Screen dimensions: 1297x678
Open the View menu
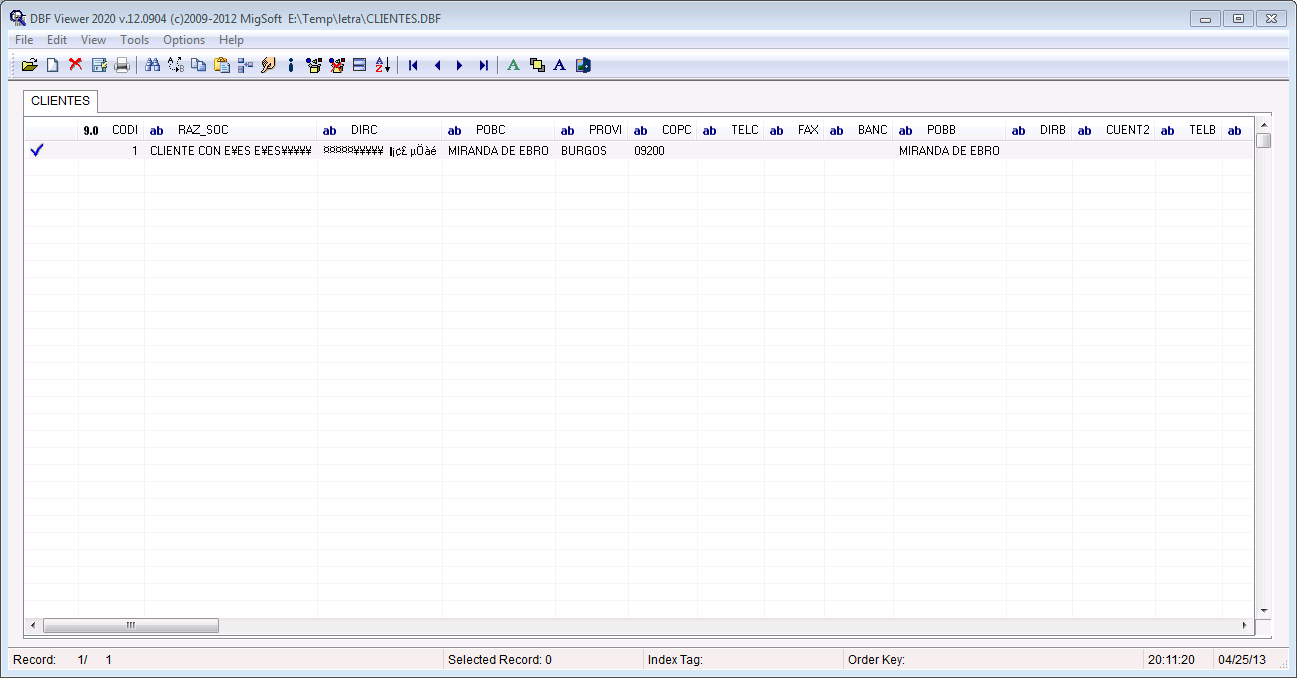coord(93,40)
